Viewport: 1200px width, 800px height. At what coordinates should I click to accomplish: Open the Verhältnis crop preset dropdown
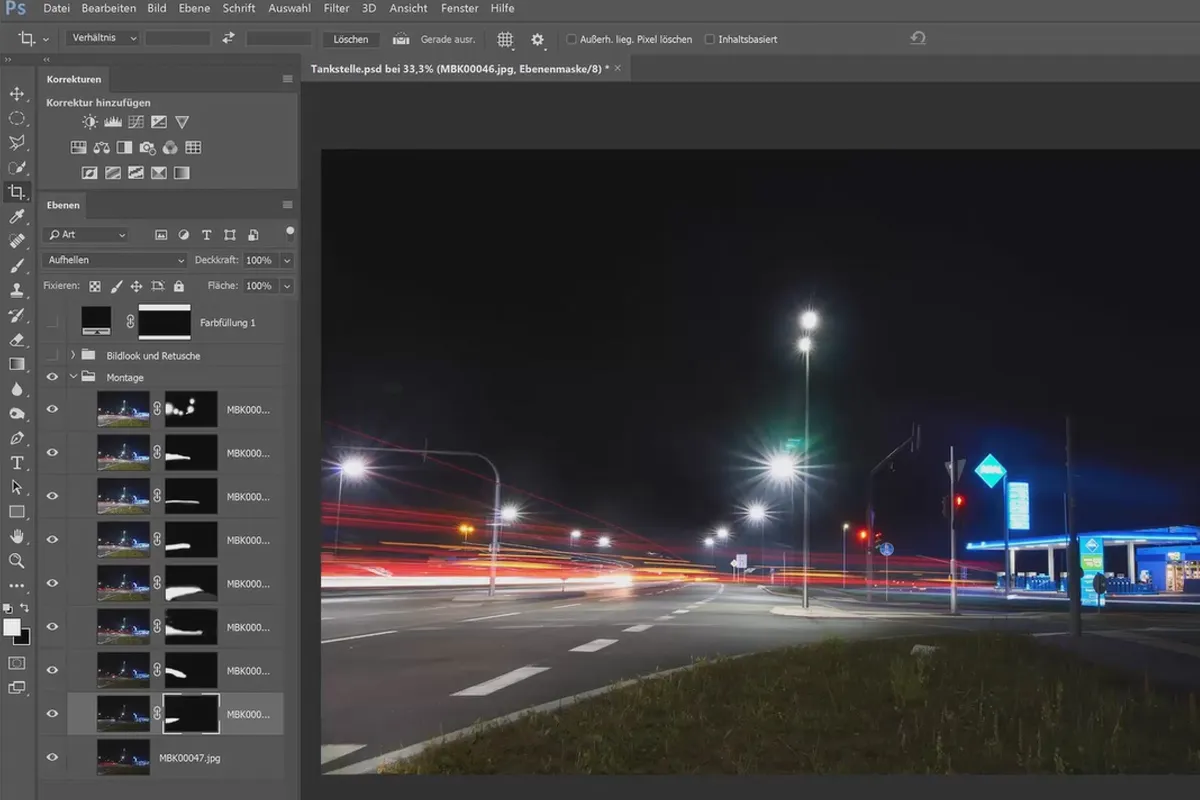tap(103, 39)
